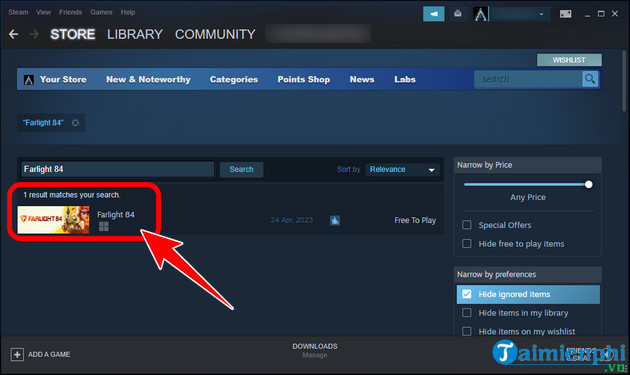
Task: Collapse the Narrow by Price panel
Action: [x=528, y=165]
